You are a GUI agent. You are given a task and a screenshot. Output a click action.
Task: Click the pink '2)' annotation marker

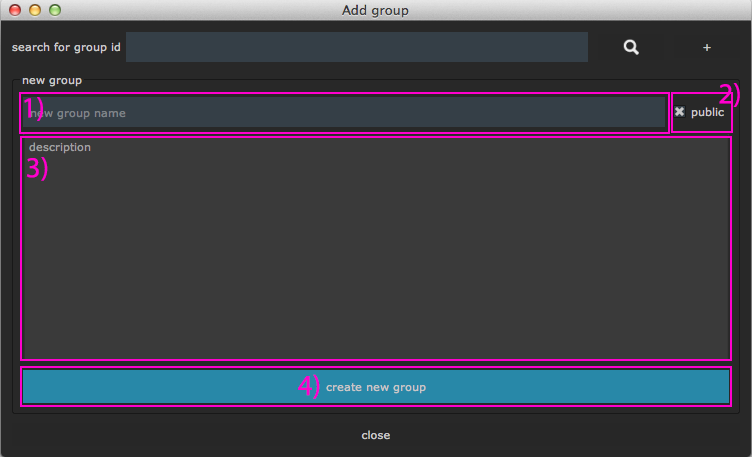coord(730,96)
